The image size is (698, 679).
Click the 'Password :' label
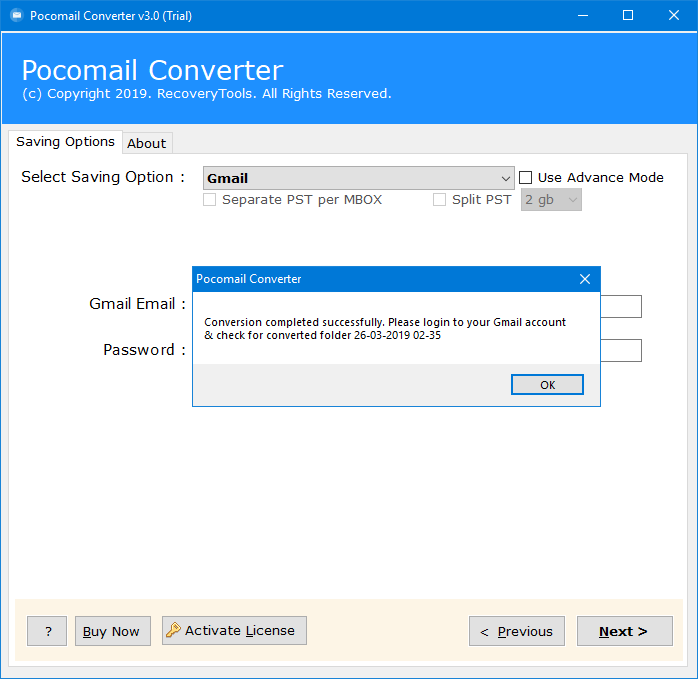click(144, 350)
